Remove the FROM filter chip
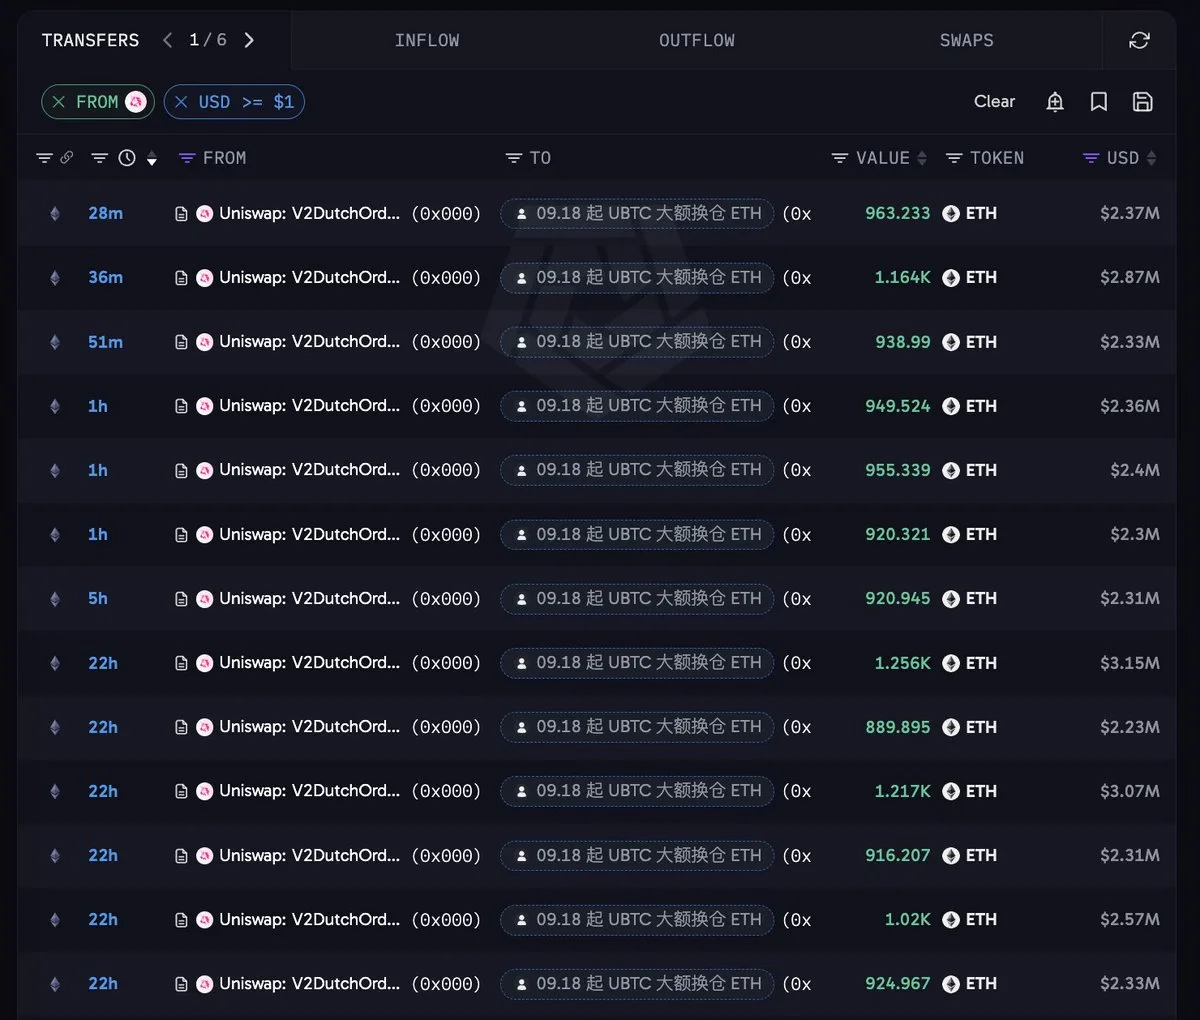Viewport: 1200px width, 1020px height. click(59, 102)
